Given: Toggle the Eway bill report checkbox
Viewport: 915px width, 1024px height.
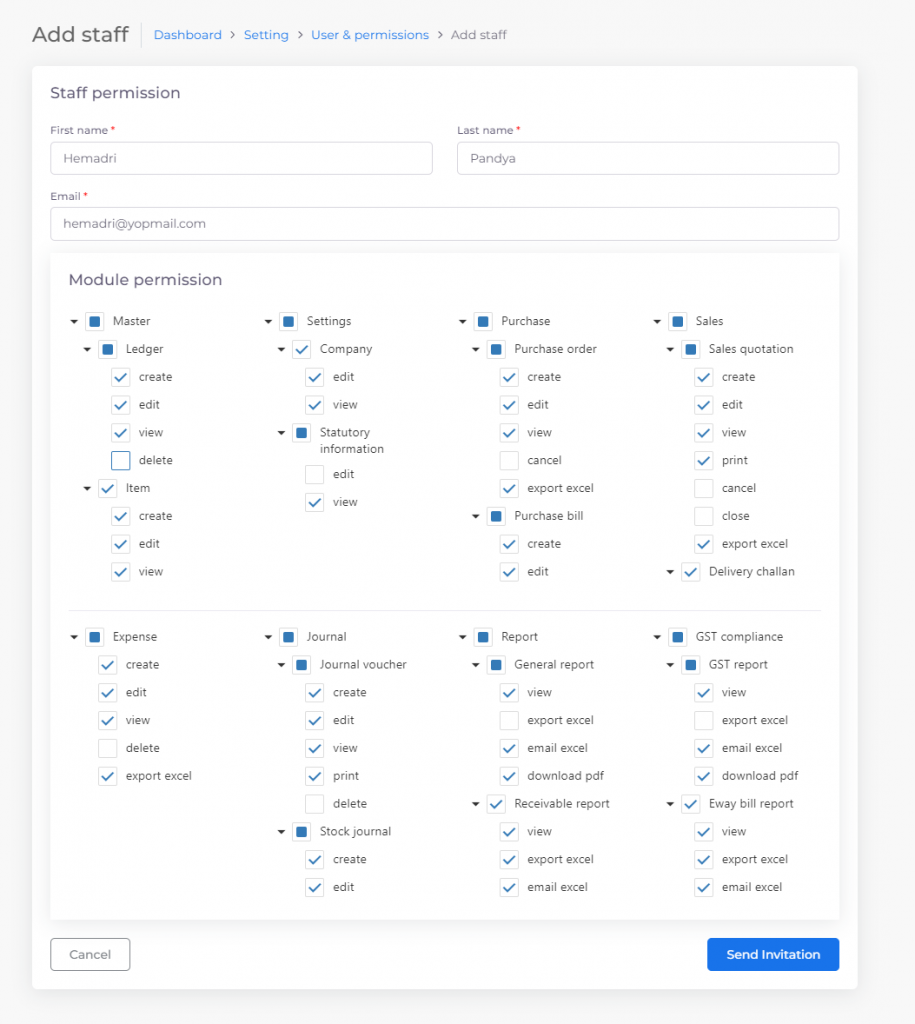Looking at the screenshot, I should 690,804.
